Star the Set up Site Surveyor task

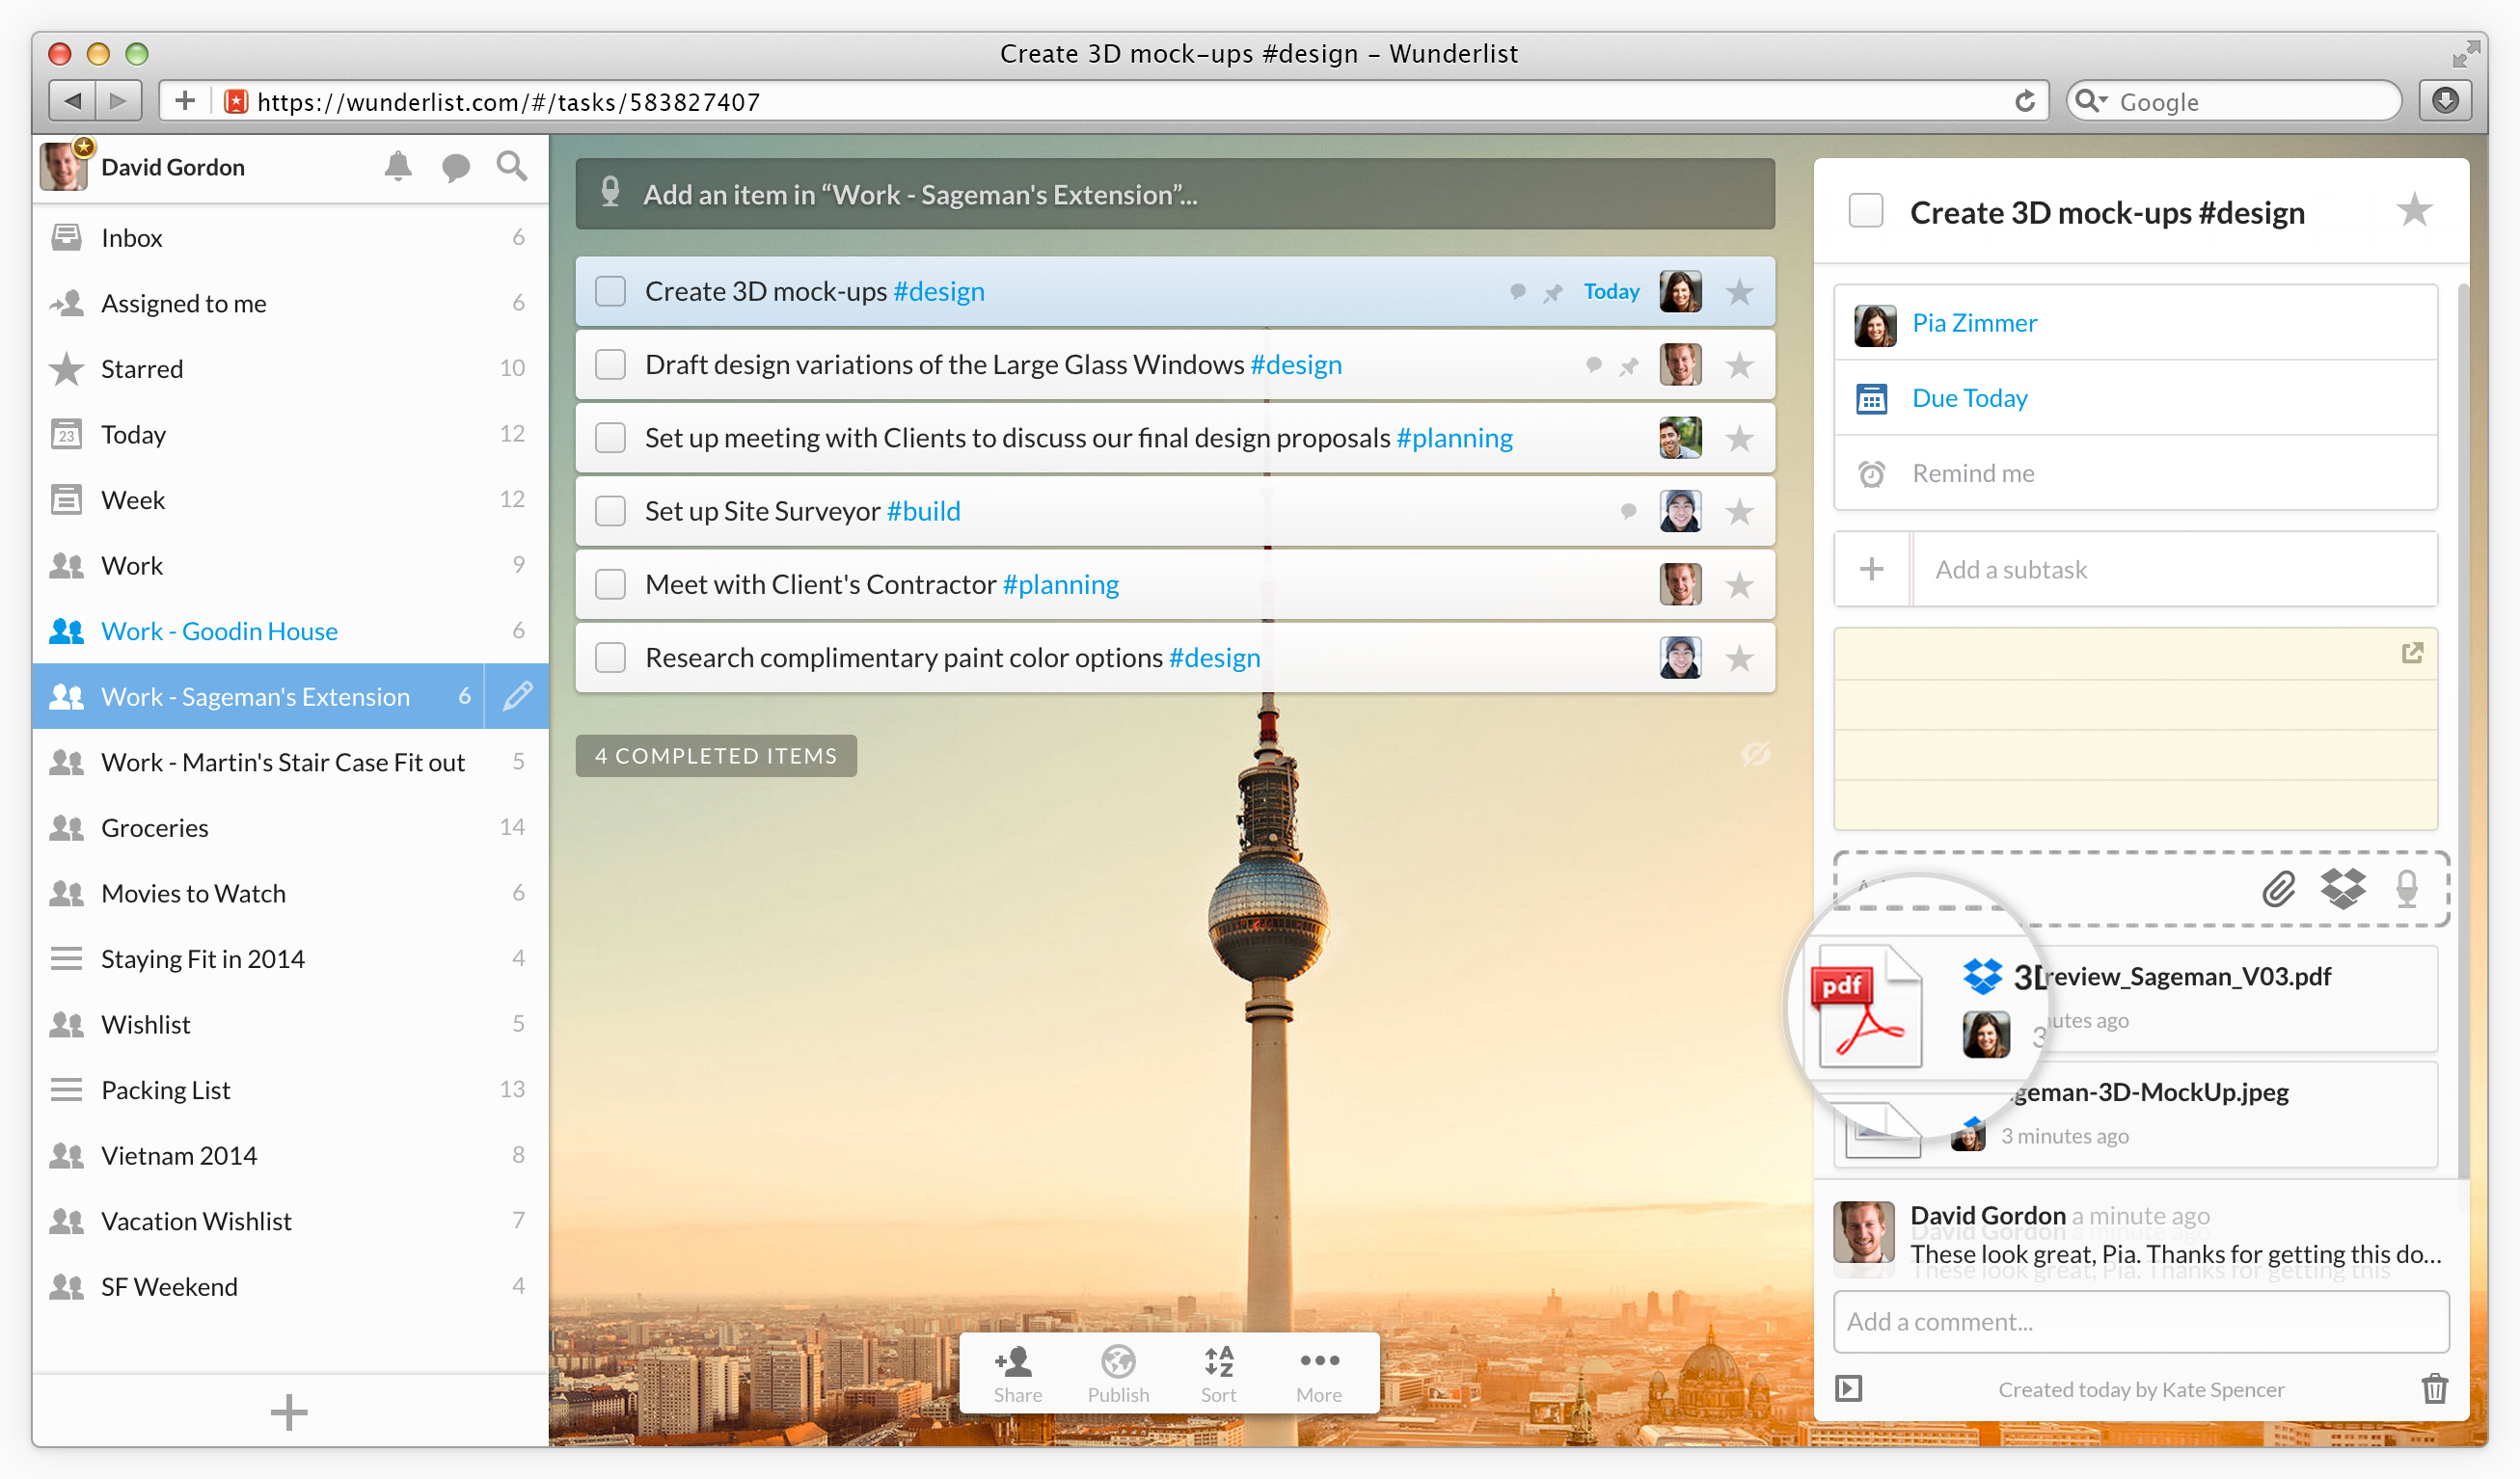click(x=1739, y=511)
